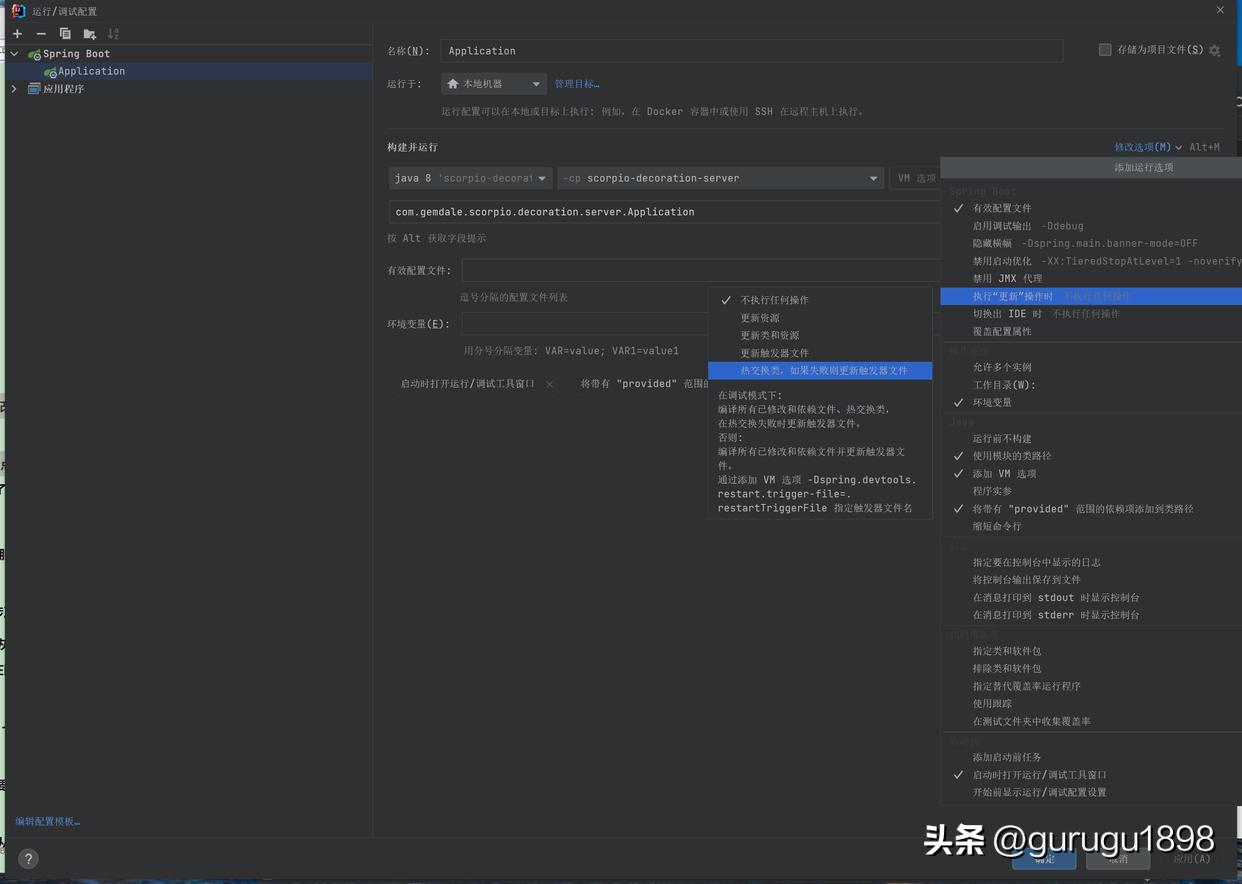Remove the 启动时打开运行/调试工具窗口 tag via its ×

[549, 383]
